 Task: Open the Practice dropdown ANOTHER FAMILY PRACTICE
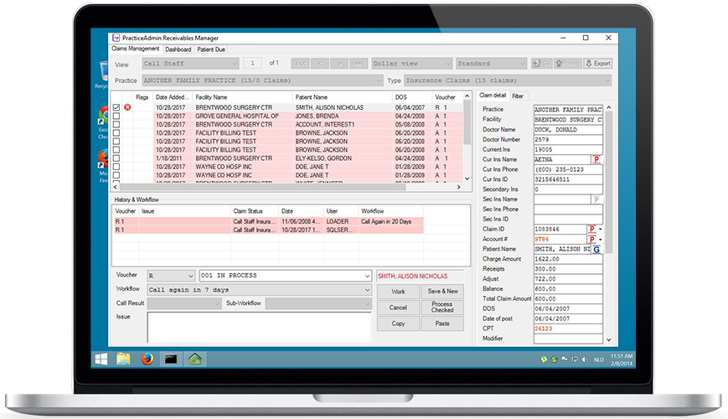(262, 80)
